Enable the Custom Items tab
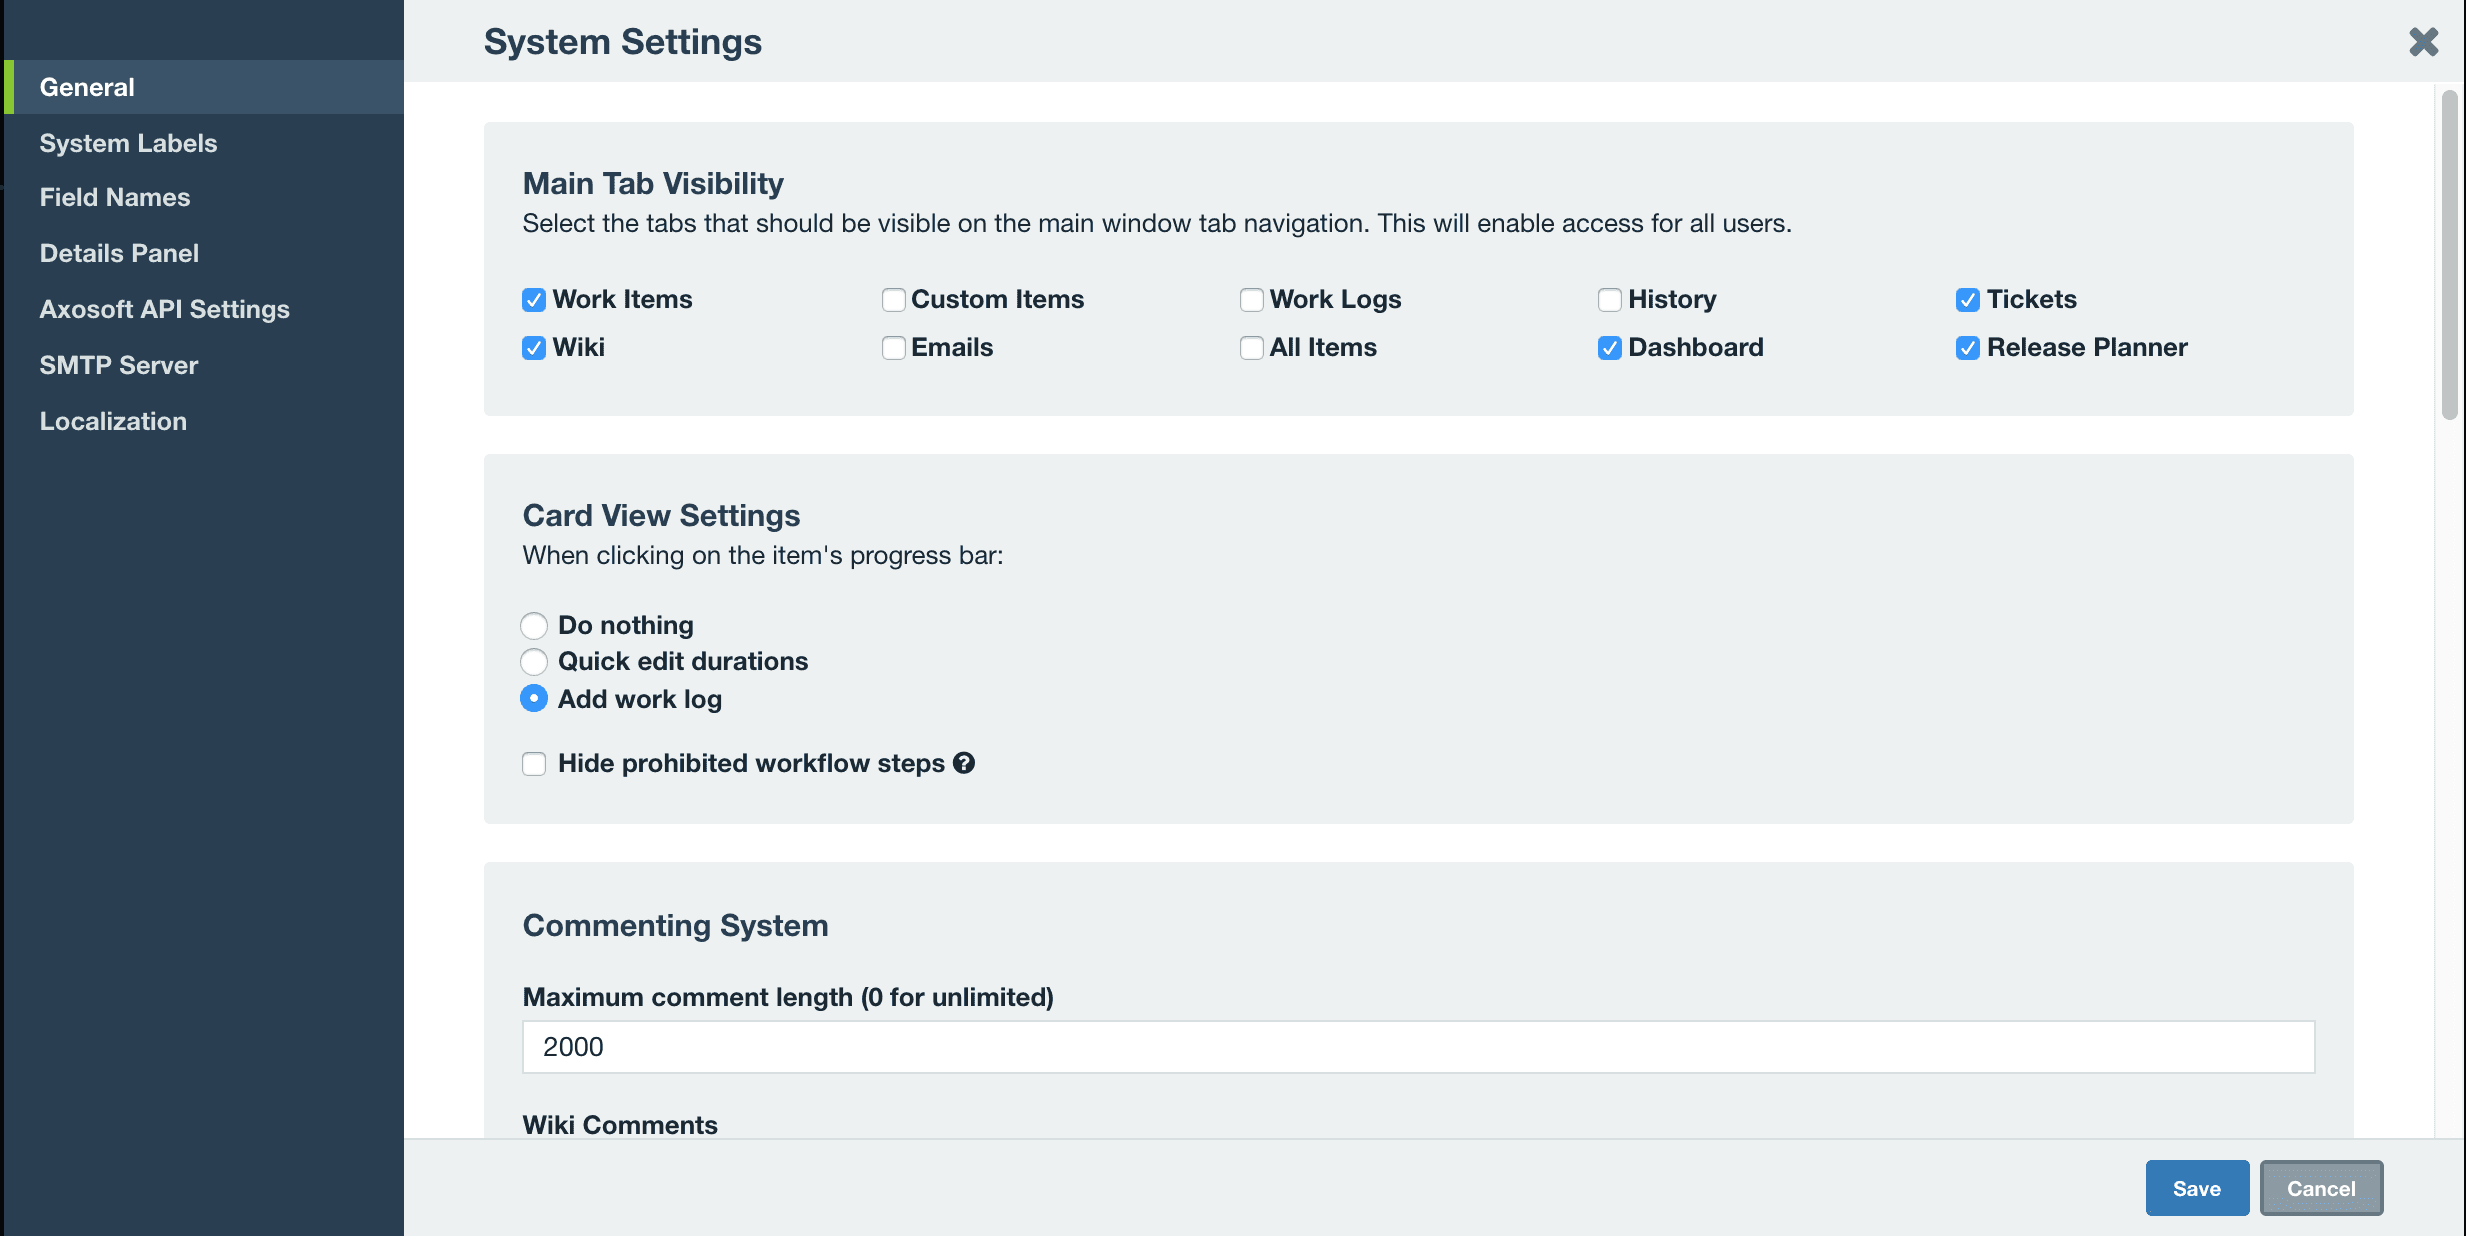 [892, 299]
